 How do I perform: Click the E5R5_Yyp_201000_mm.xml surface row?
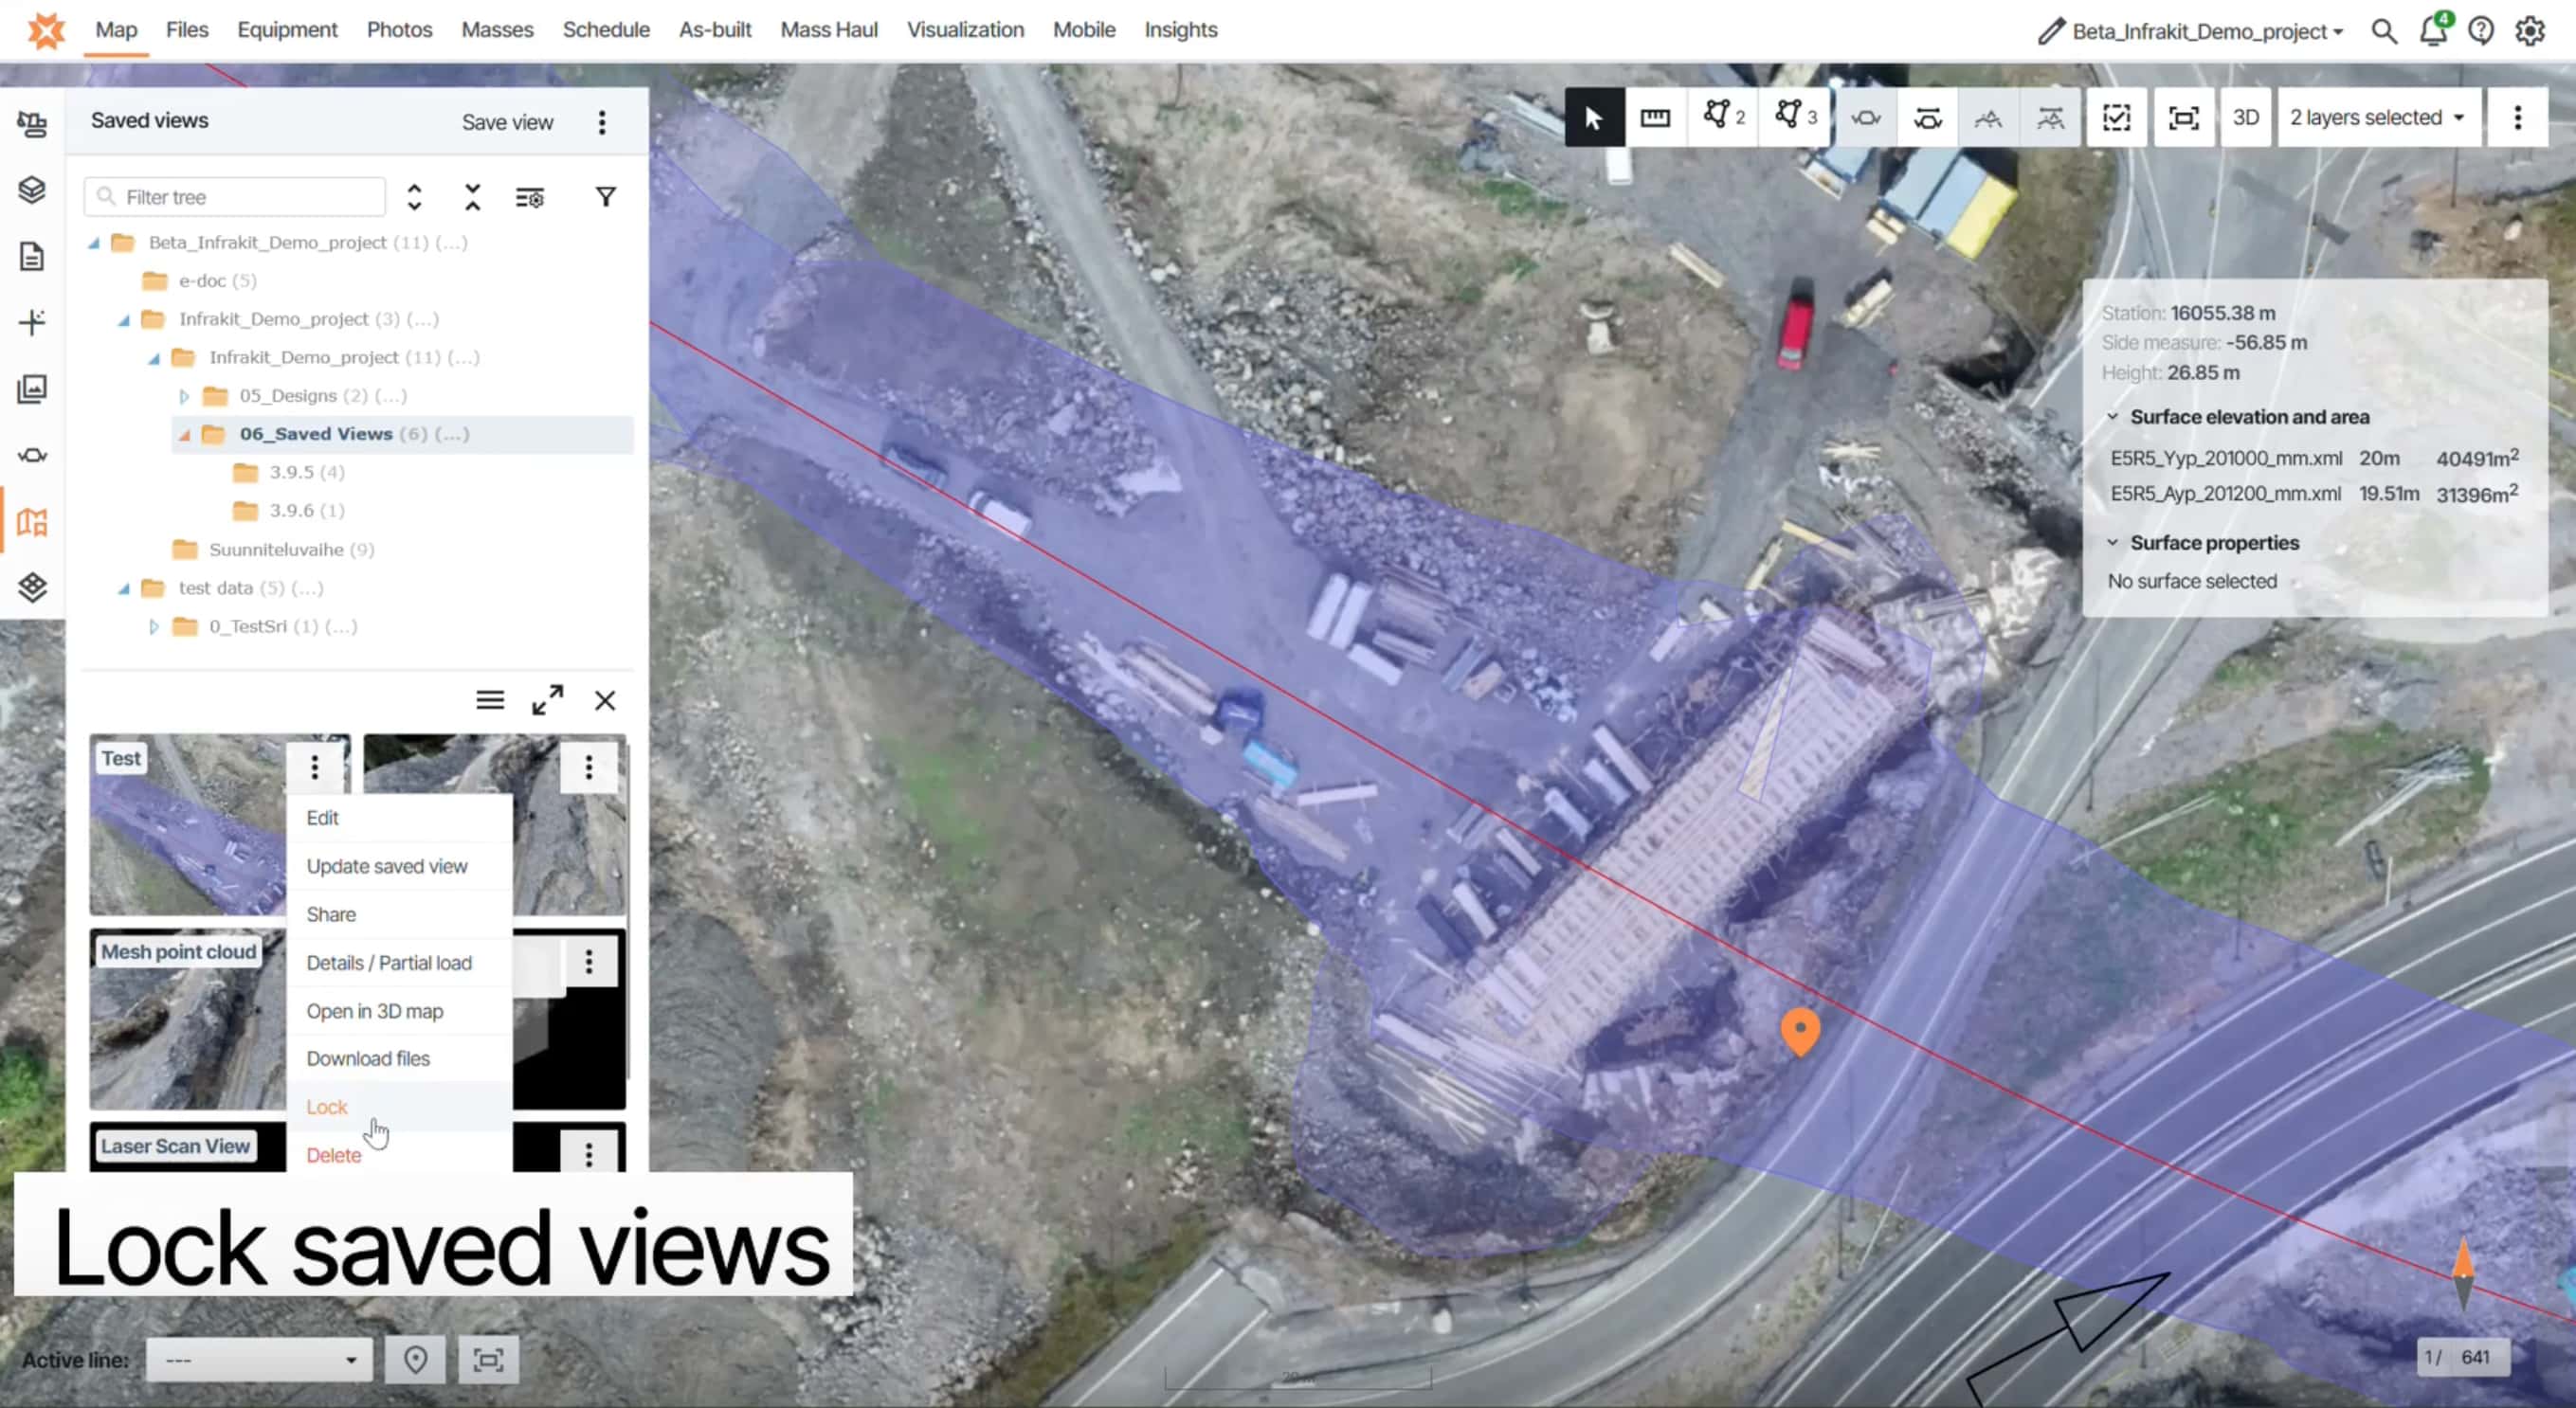[2315, 458]
